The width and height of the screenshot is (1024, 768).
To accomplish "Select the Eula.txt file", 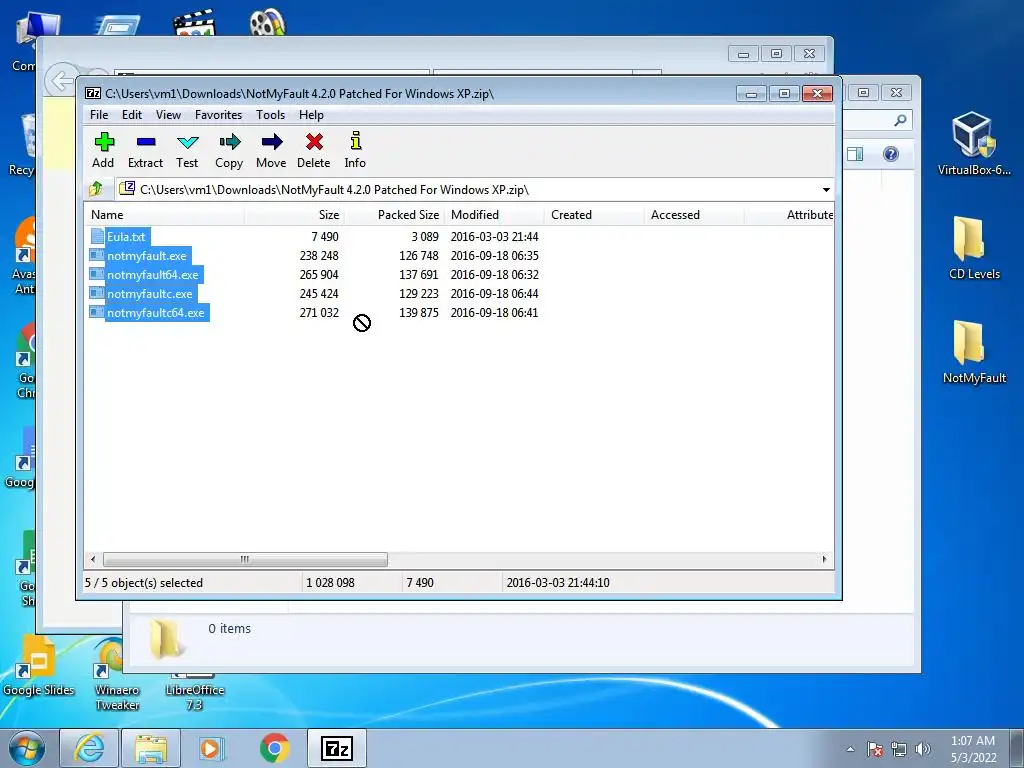I will (x=126, y=237).
